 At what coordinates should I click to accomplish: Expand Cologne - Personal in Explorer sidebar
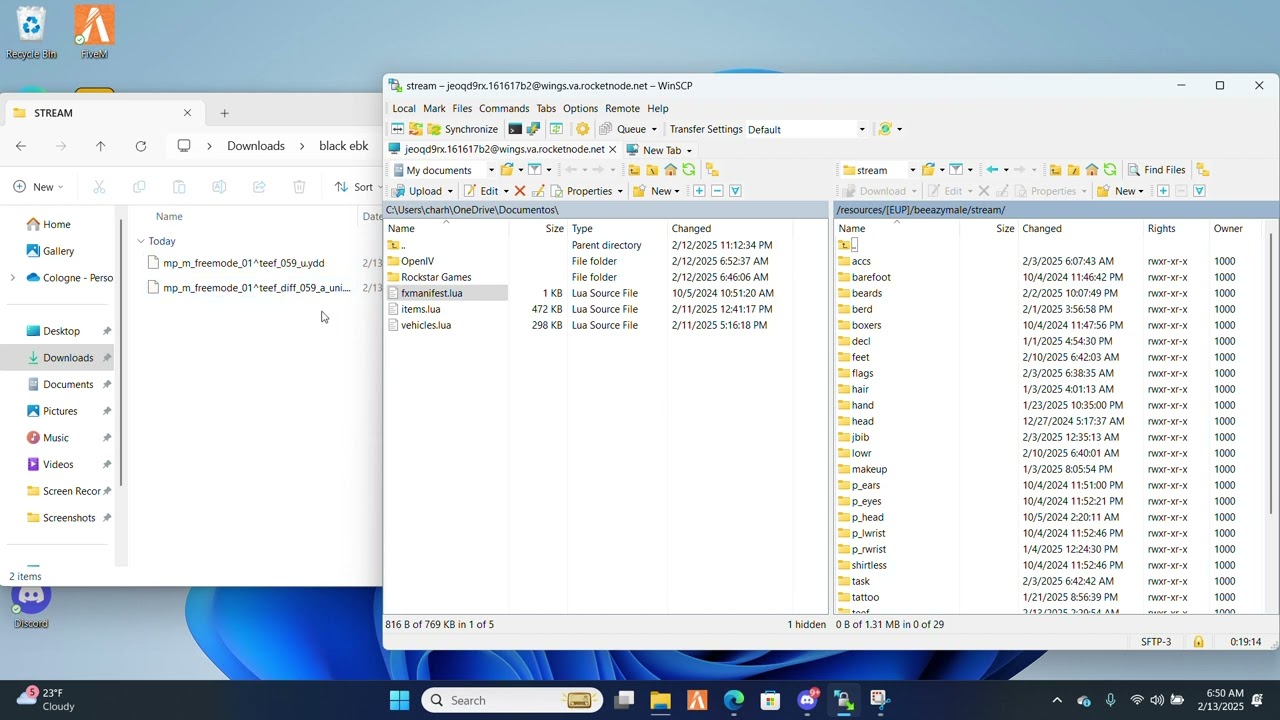click(x=12, y=278)
